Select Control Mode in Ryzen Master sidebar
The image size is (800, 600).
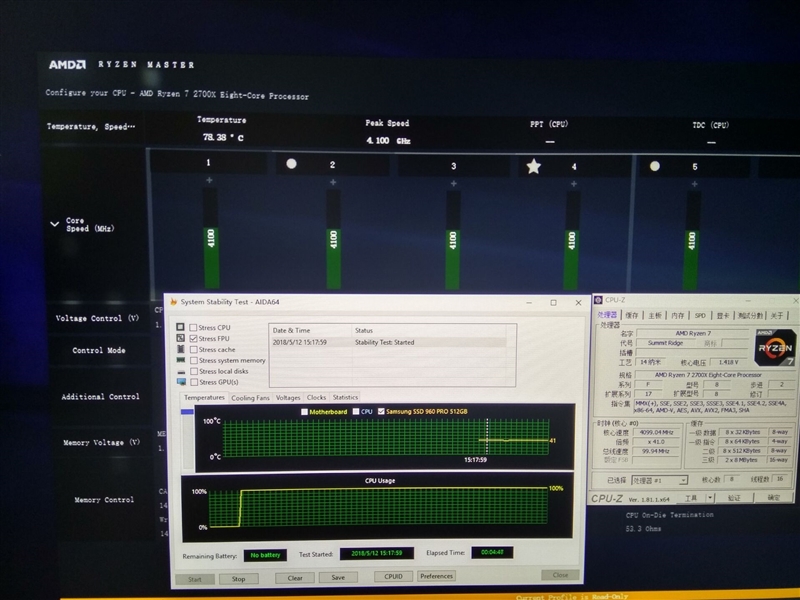pos(99,351)
